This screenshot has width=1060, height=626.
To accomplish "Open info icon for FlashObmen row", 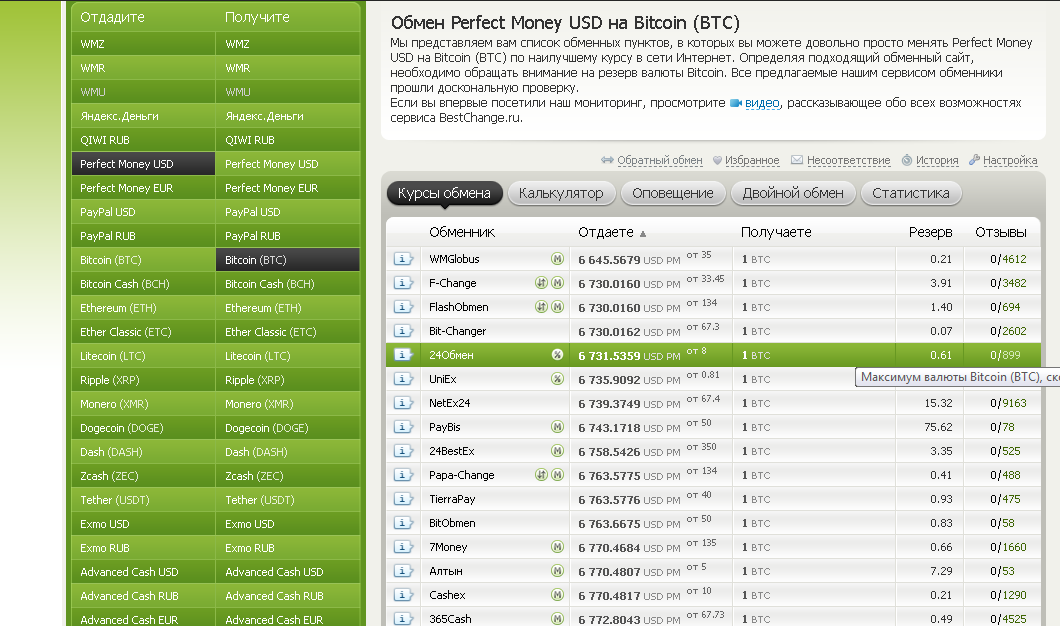I will tap(403, 307).
